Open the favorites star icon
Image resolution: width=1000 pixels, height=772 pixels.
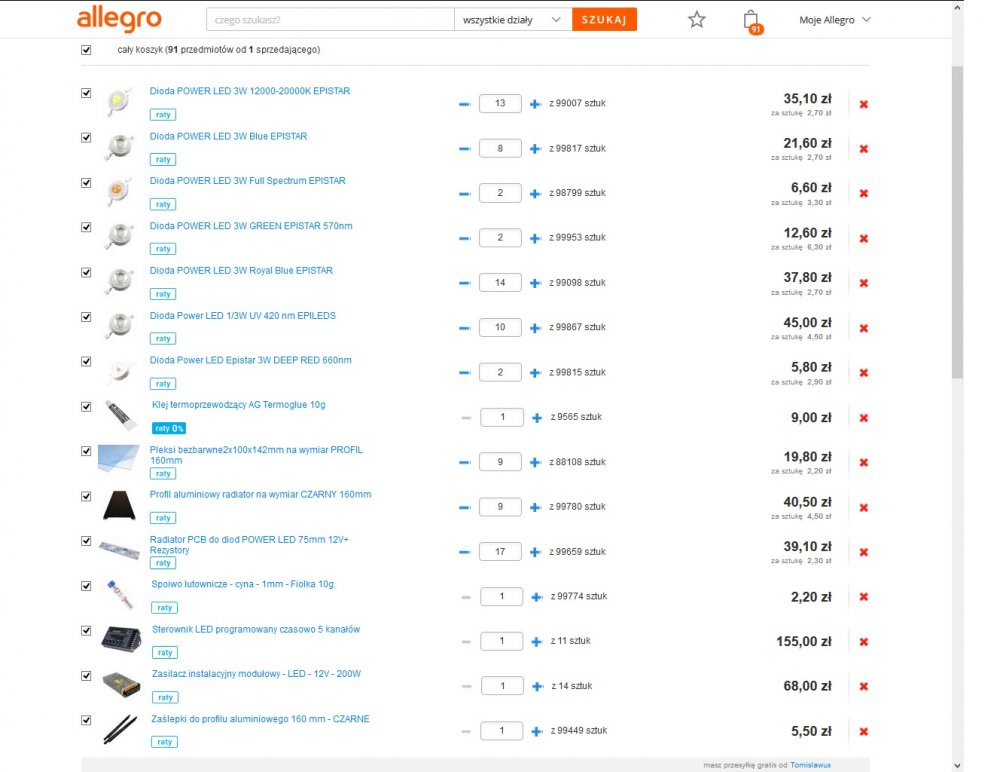point(697,19)
